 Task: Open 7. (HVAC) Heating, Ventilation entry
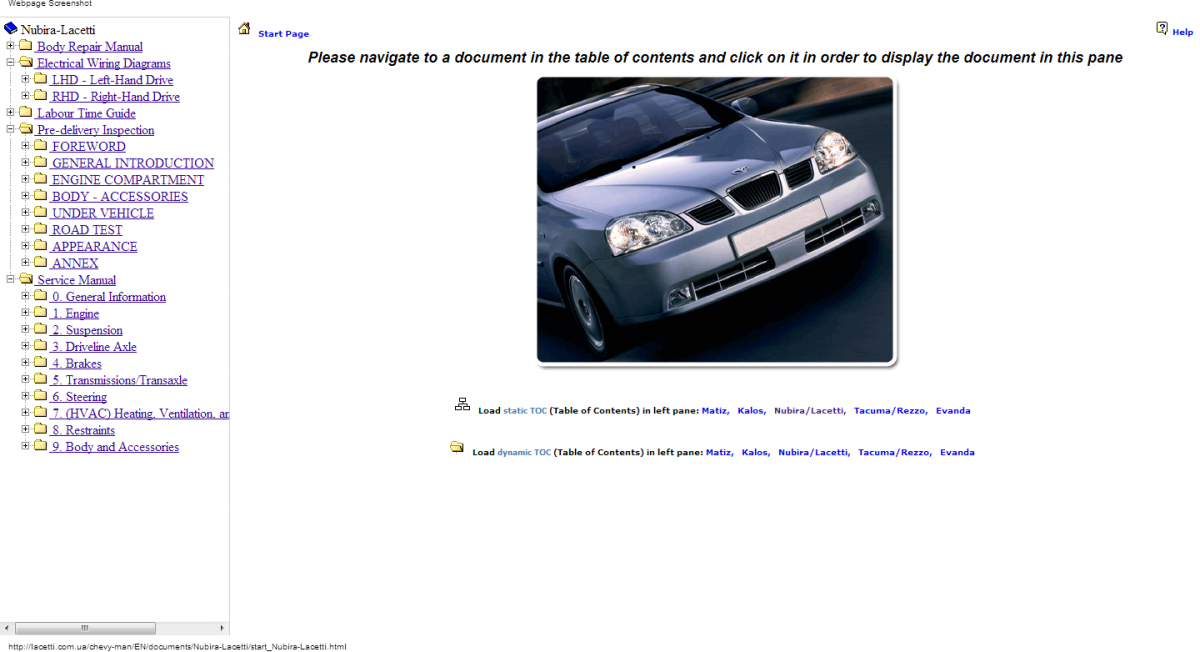140,414
